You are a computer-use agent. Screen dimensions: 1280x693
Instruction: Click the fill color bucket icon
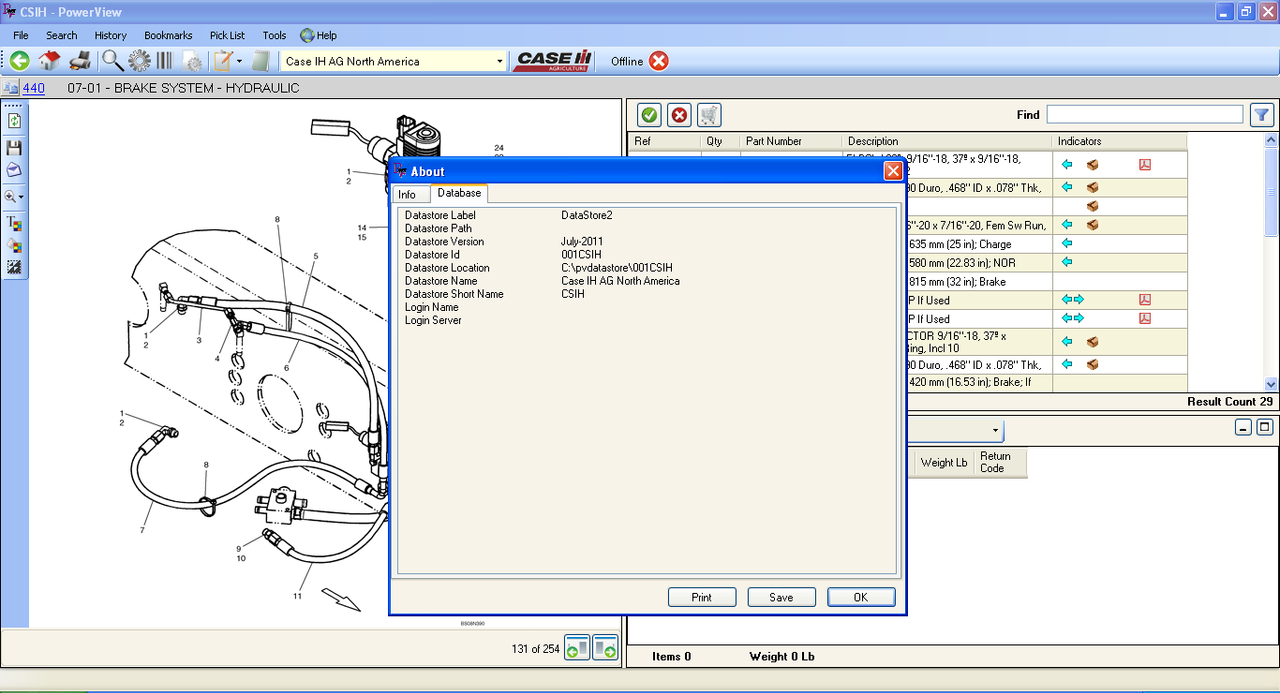coord(14,245)
